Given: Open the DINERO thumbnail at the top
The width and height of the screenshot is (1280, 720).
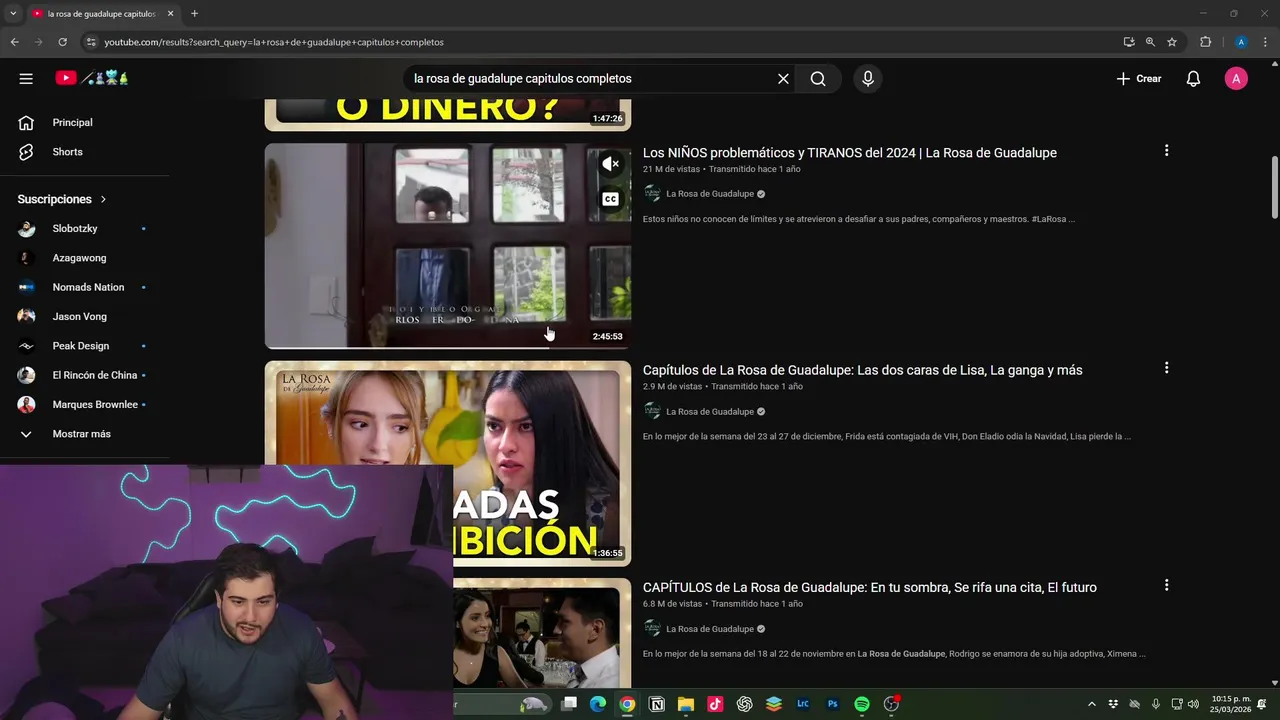Looking at the screenshot, I should 448,115.
